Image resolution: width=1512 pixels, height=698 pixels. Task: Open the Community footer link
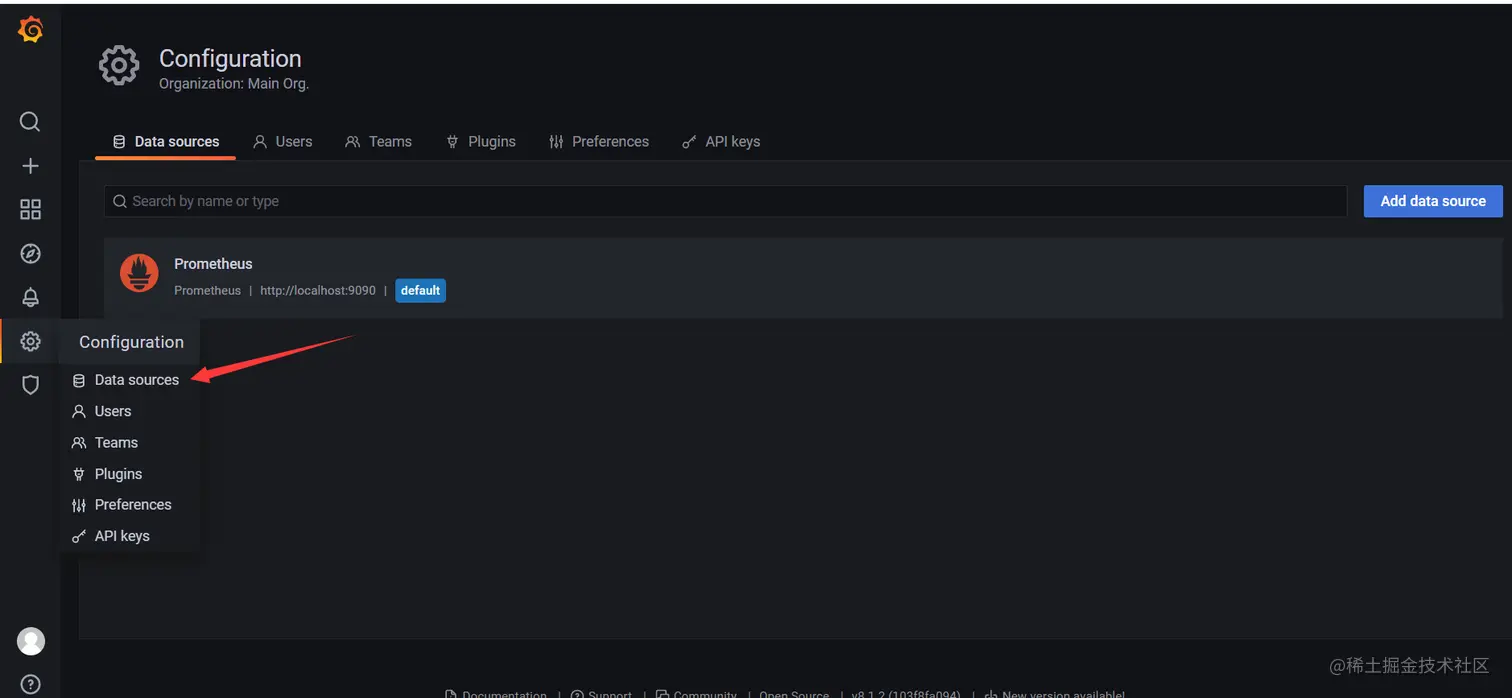click(696, 693)
